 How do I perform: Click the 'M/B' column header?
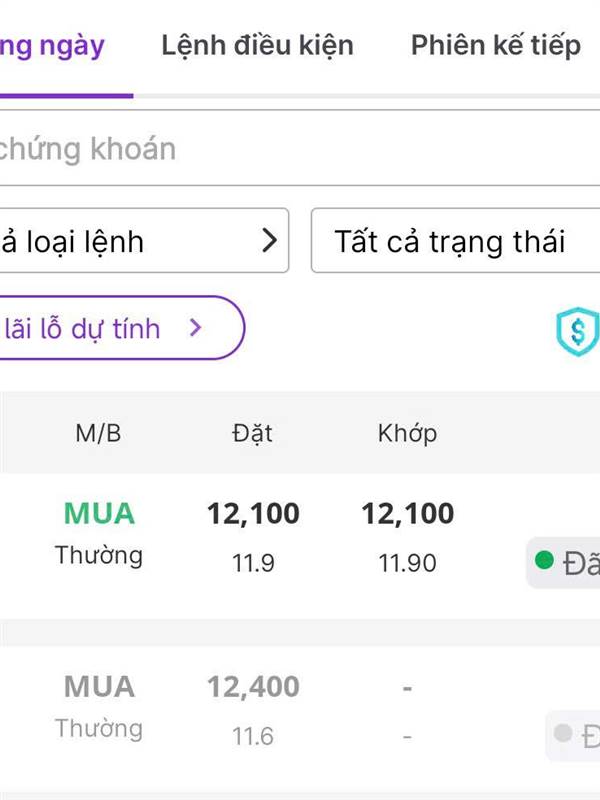coord(98,433)
